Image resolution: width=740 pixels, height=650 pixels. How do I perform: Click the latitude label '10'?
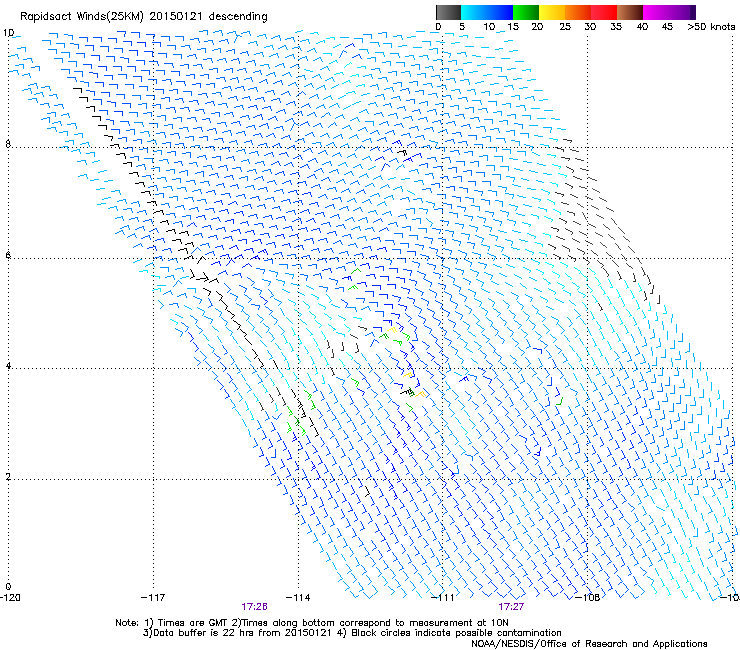tap(8, 33)
